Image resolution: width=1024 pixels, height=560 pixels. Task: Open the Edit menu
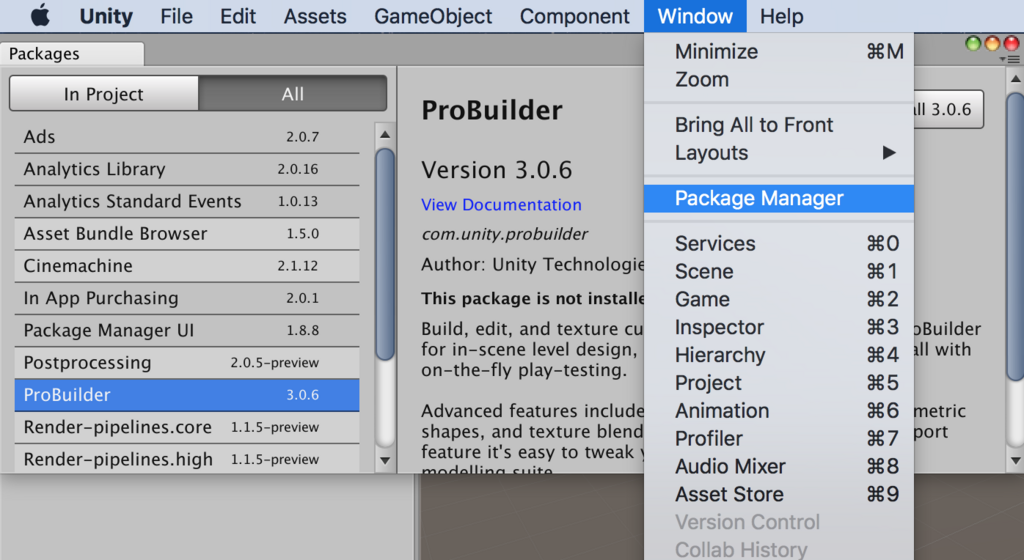click(x=238, y=16)
